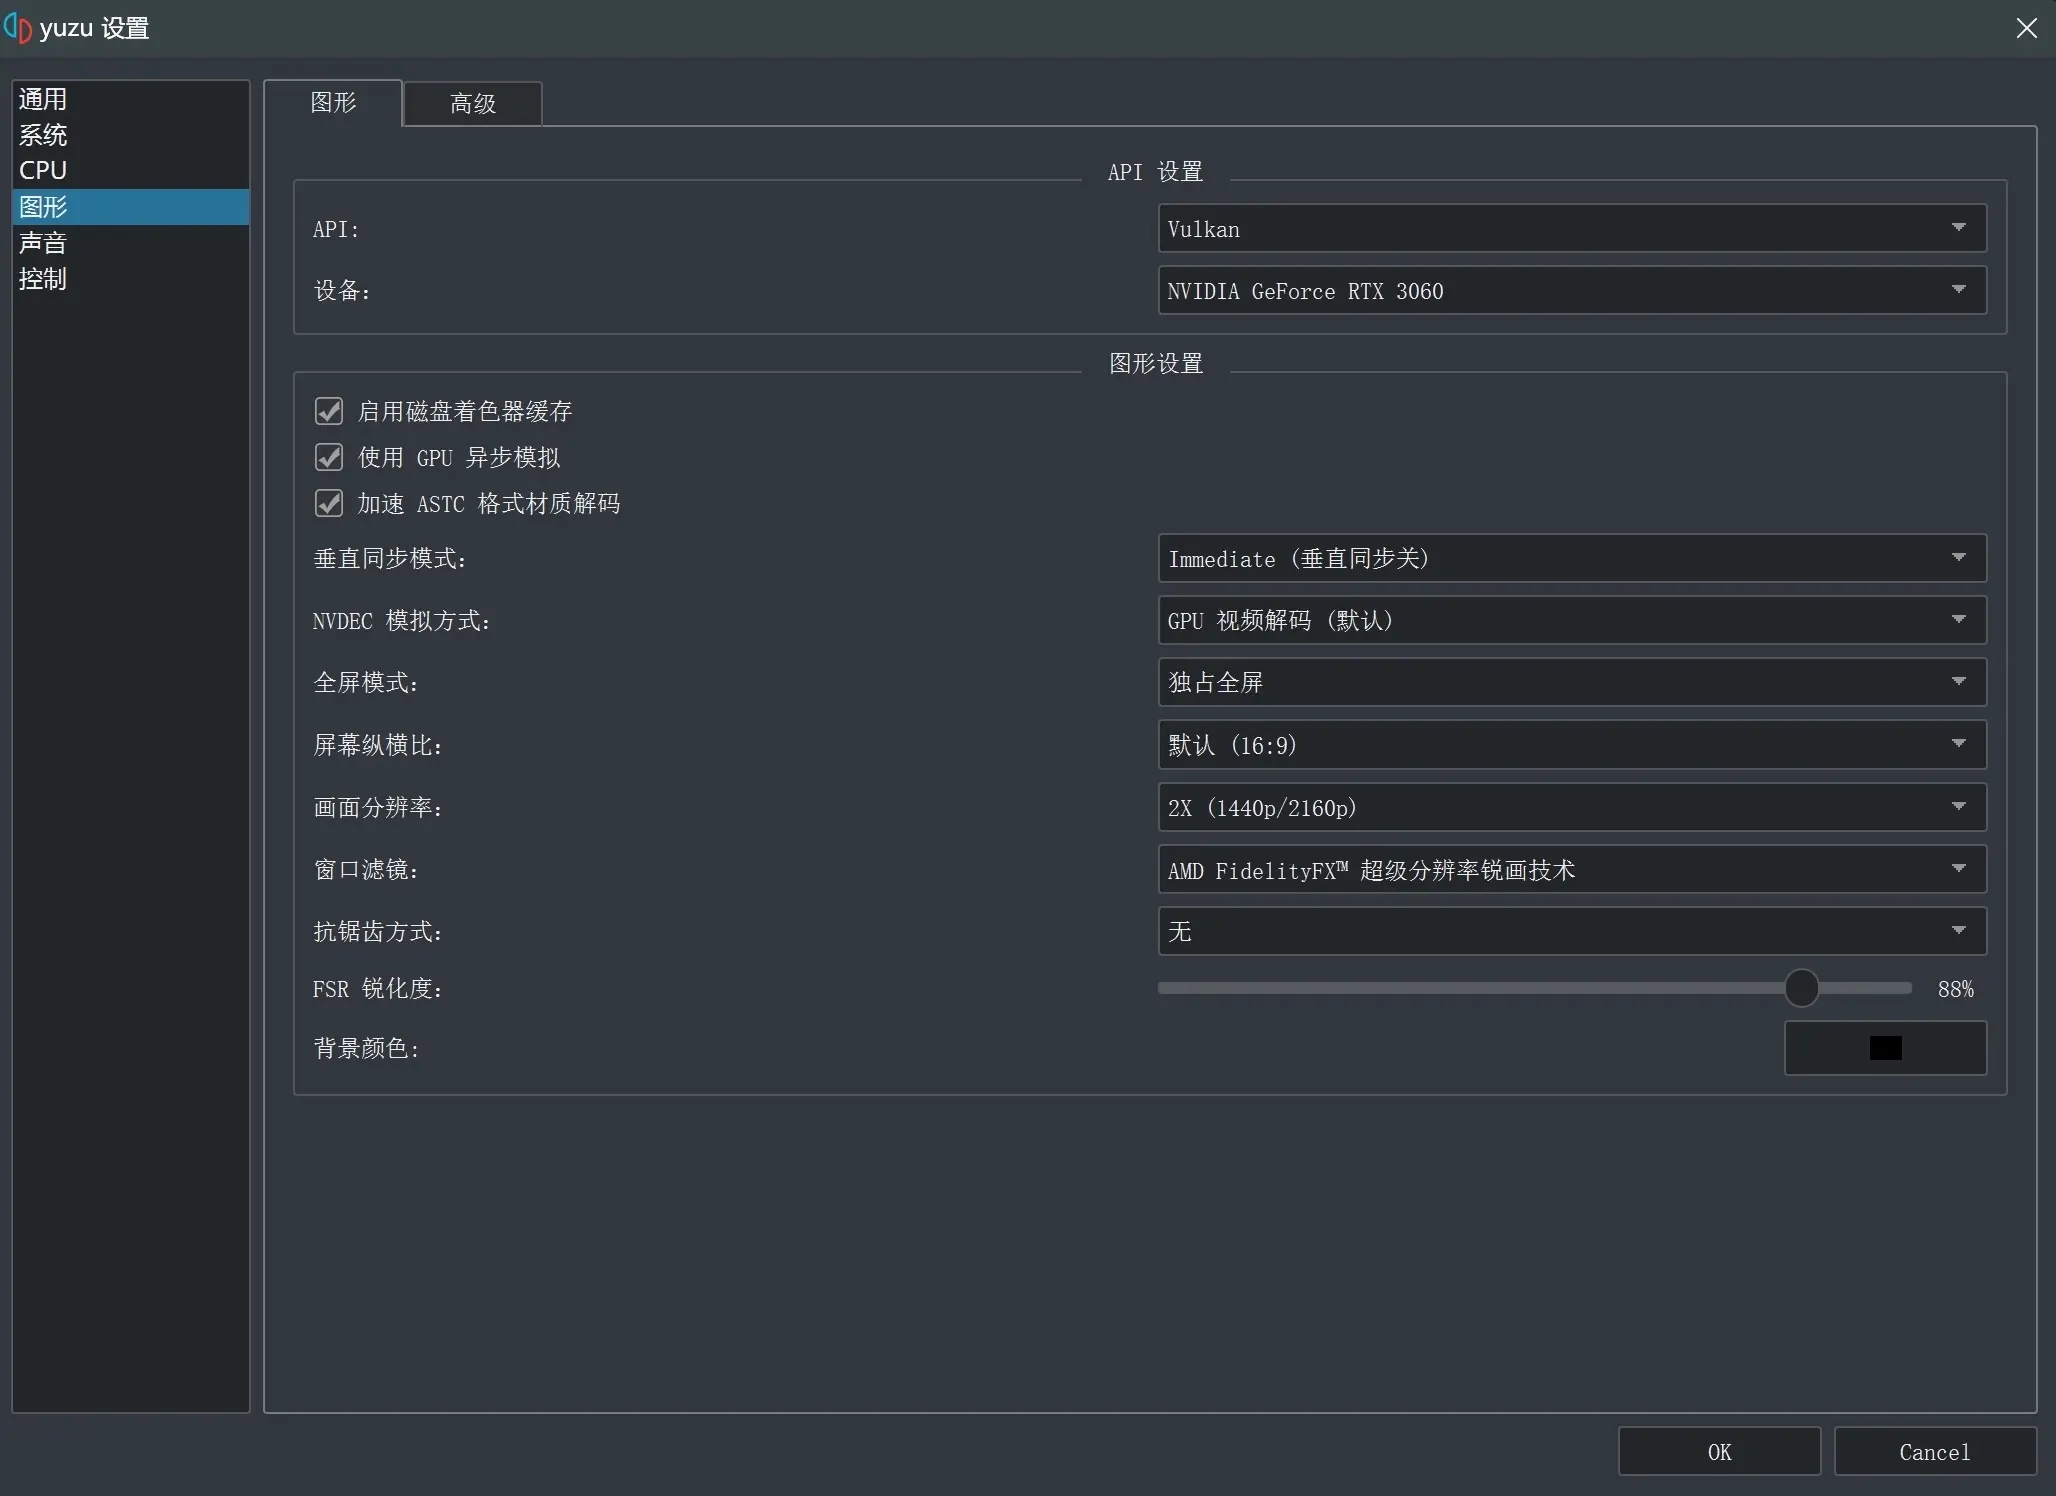
Task: Select 声音 in the sidebar
Action: coord(130,243)
